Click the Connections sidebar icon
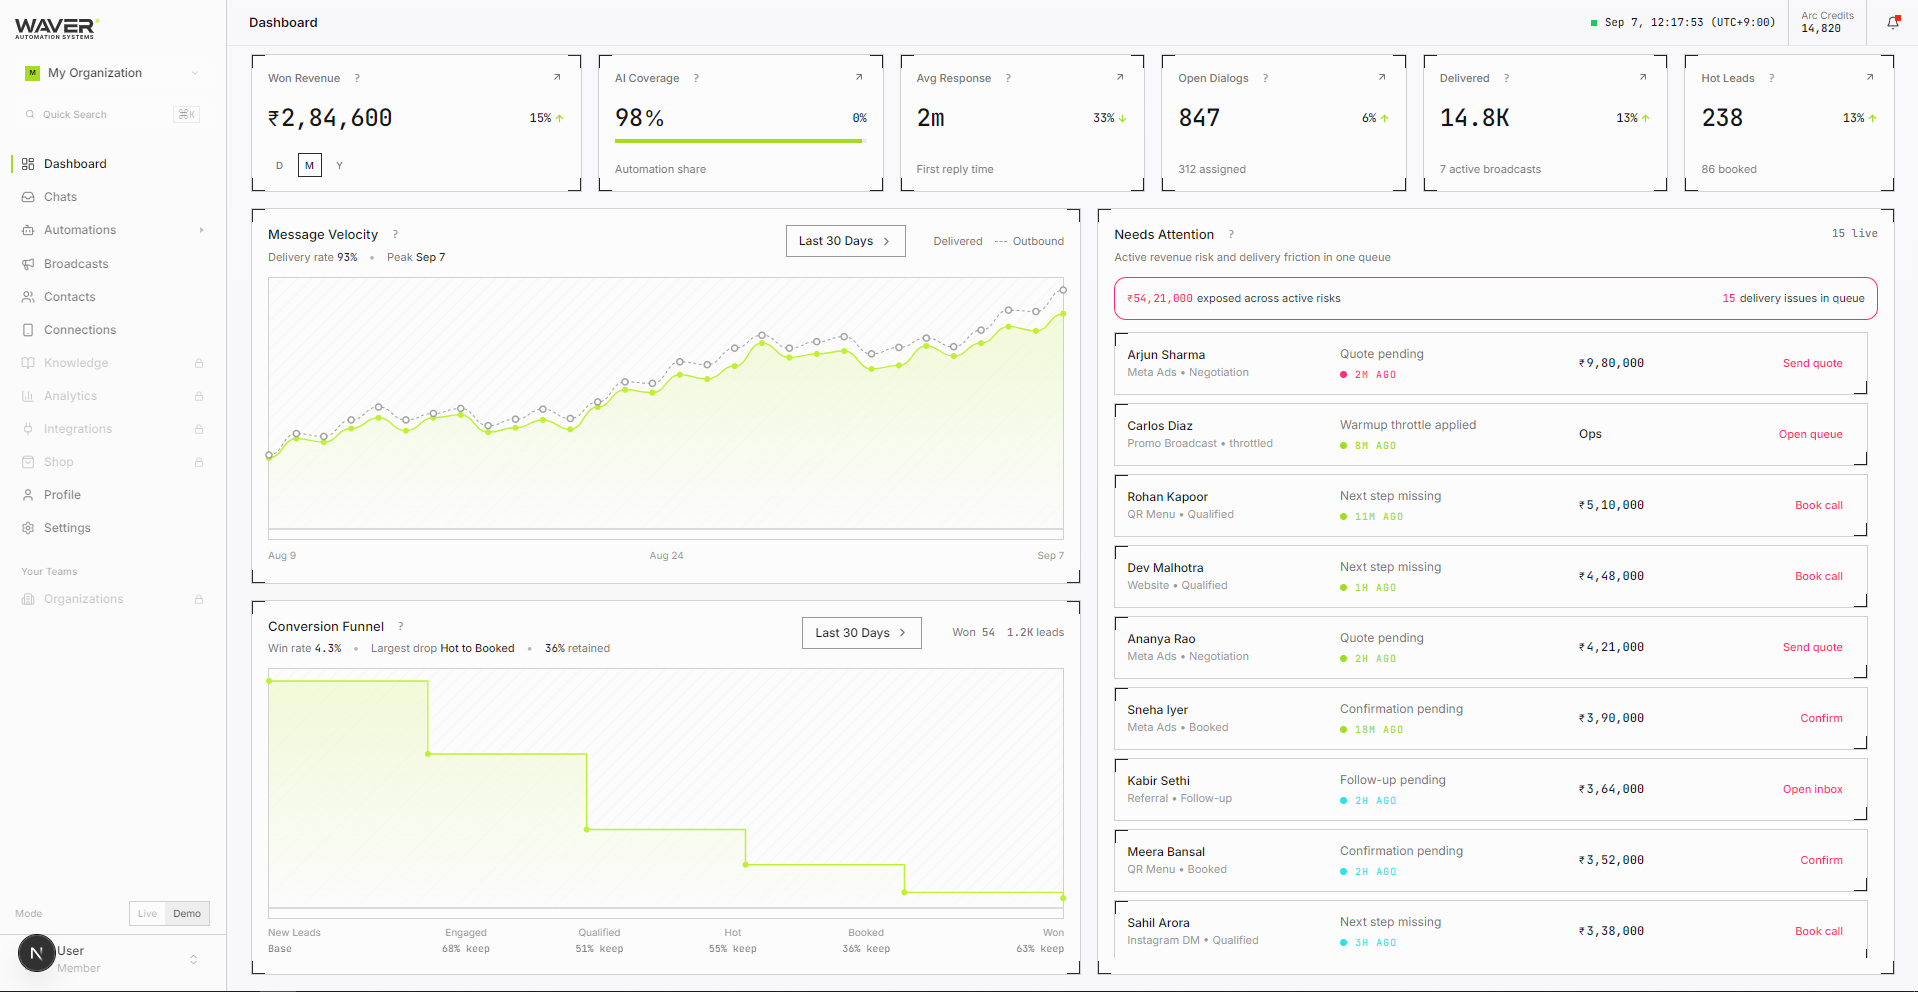Screen dimensions: 1918x992 [28, 330]
